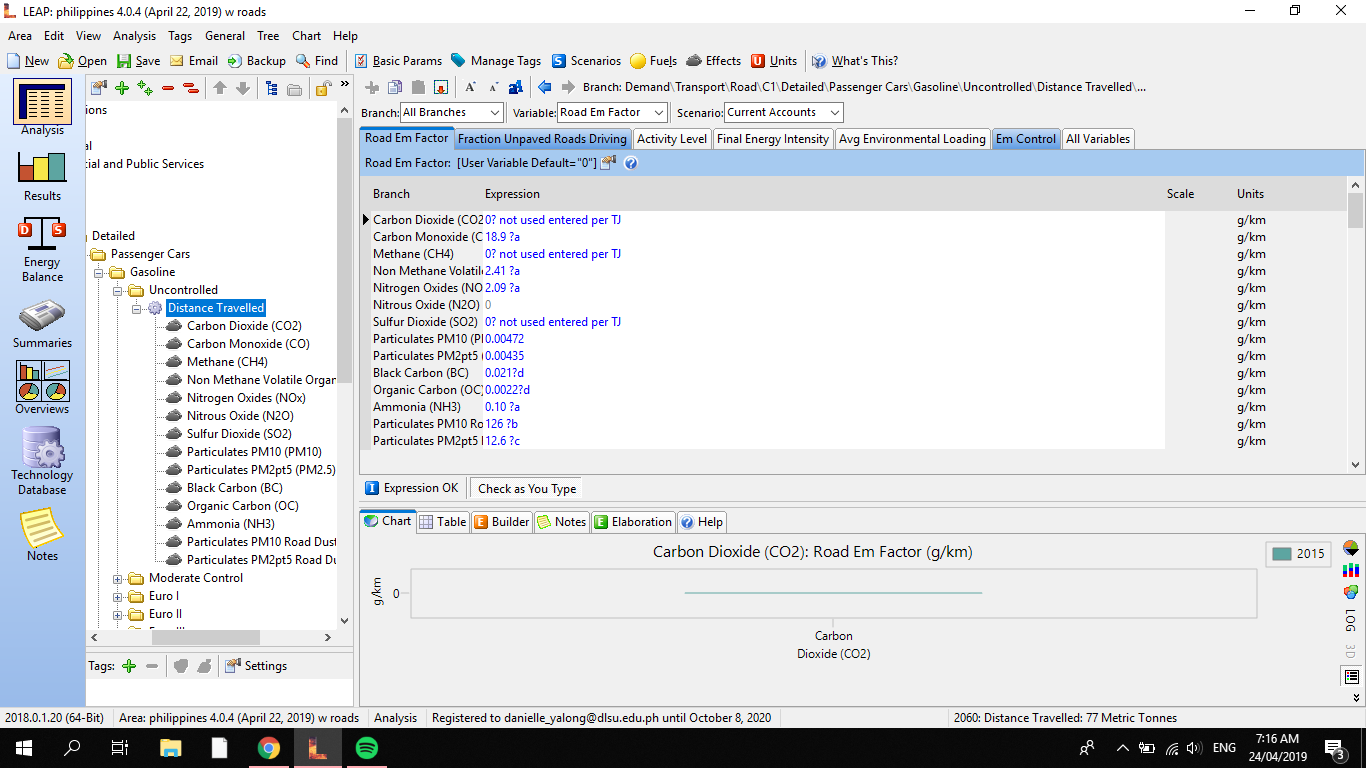Click the 2015 legend color swatch

point(1282,554)
